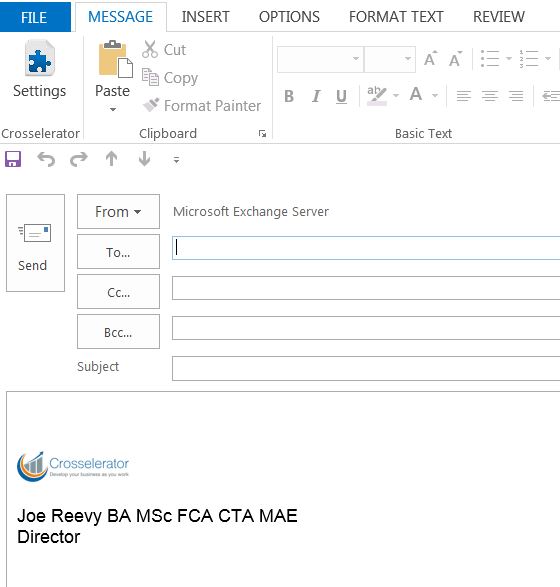
Task: Expand the From account dropdown
Action: click(x=118, y=212)
